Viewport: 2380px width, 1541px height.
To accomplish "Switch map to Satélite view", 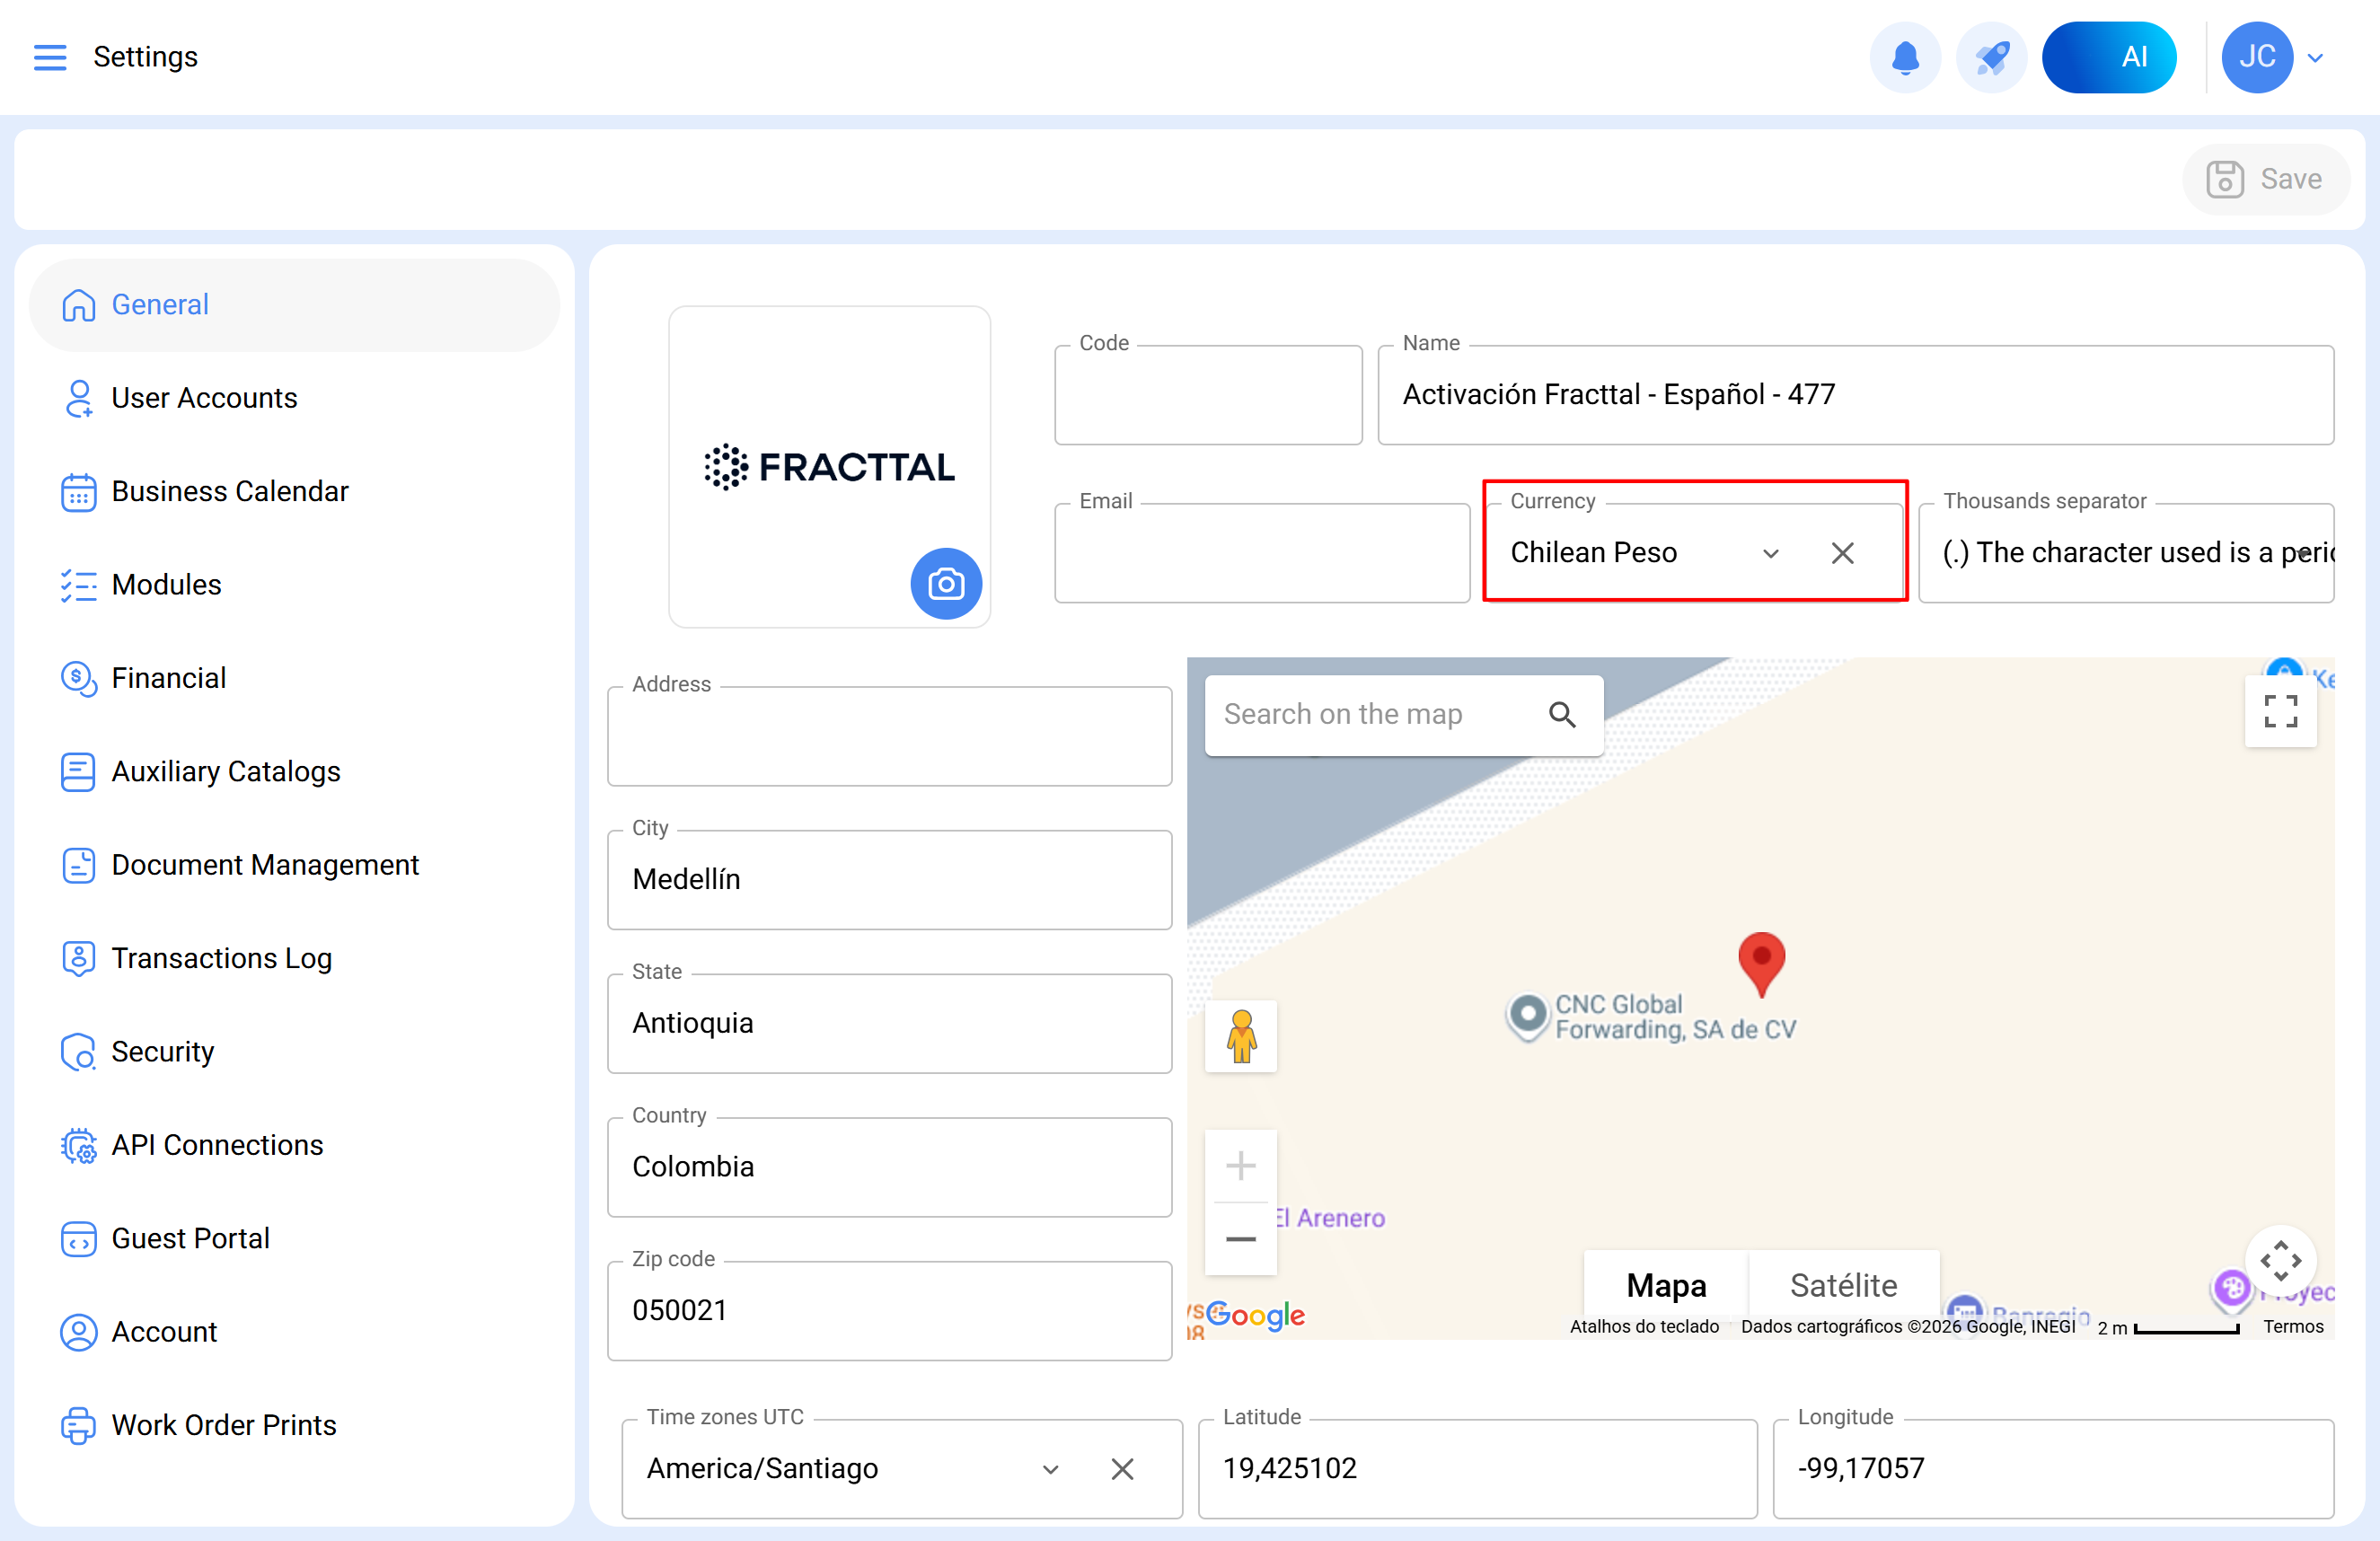I will (1843, 1285).
